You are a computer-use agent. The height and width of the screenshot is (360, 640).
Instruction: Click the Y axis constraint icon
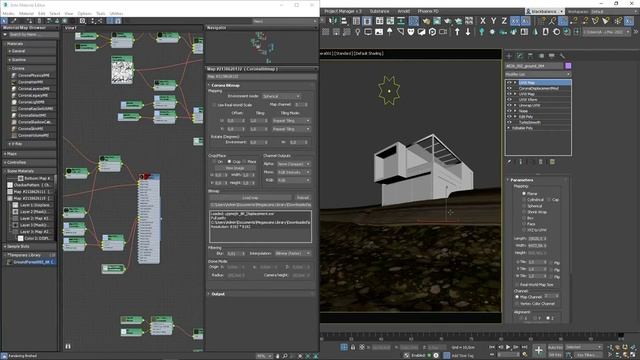click(493, 20)
